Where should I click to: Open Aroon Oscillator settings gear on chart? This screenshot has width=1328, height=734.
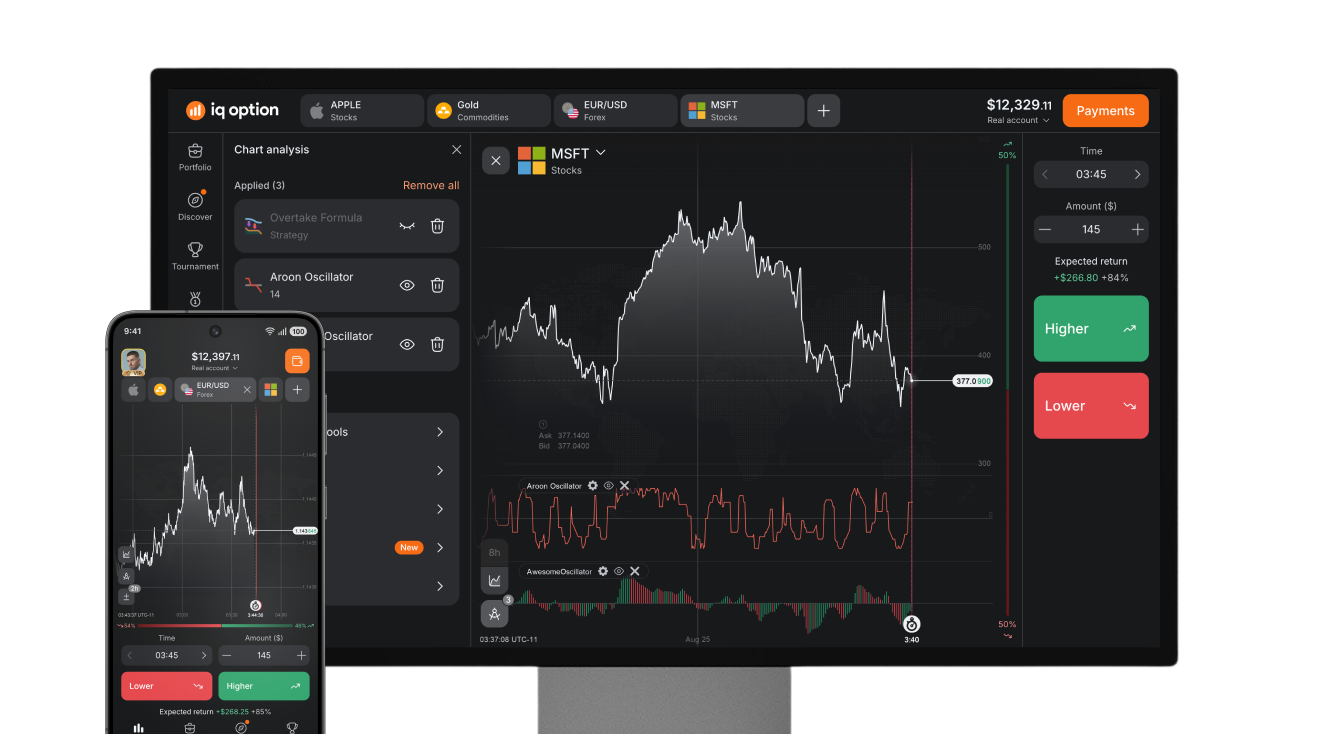[x=592, y=486]
